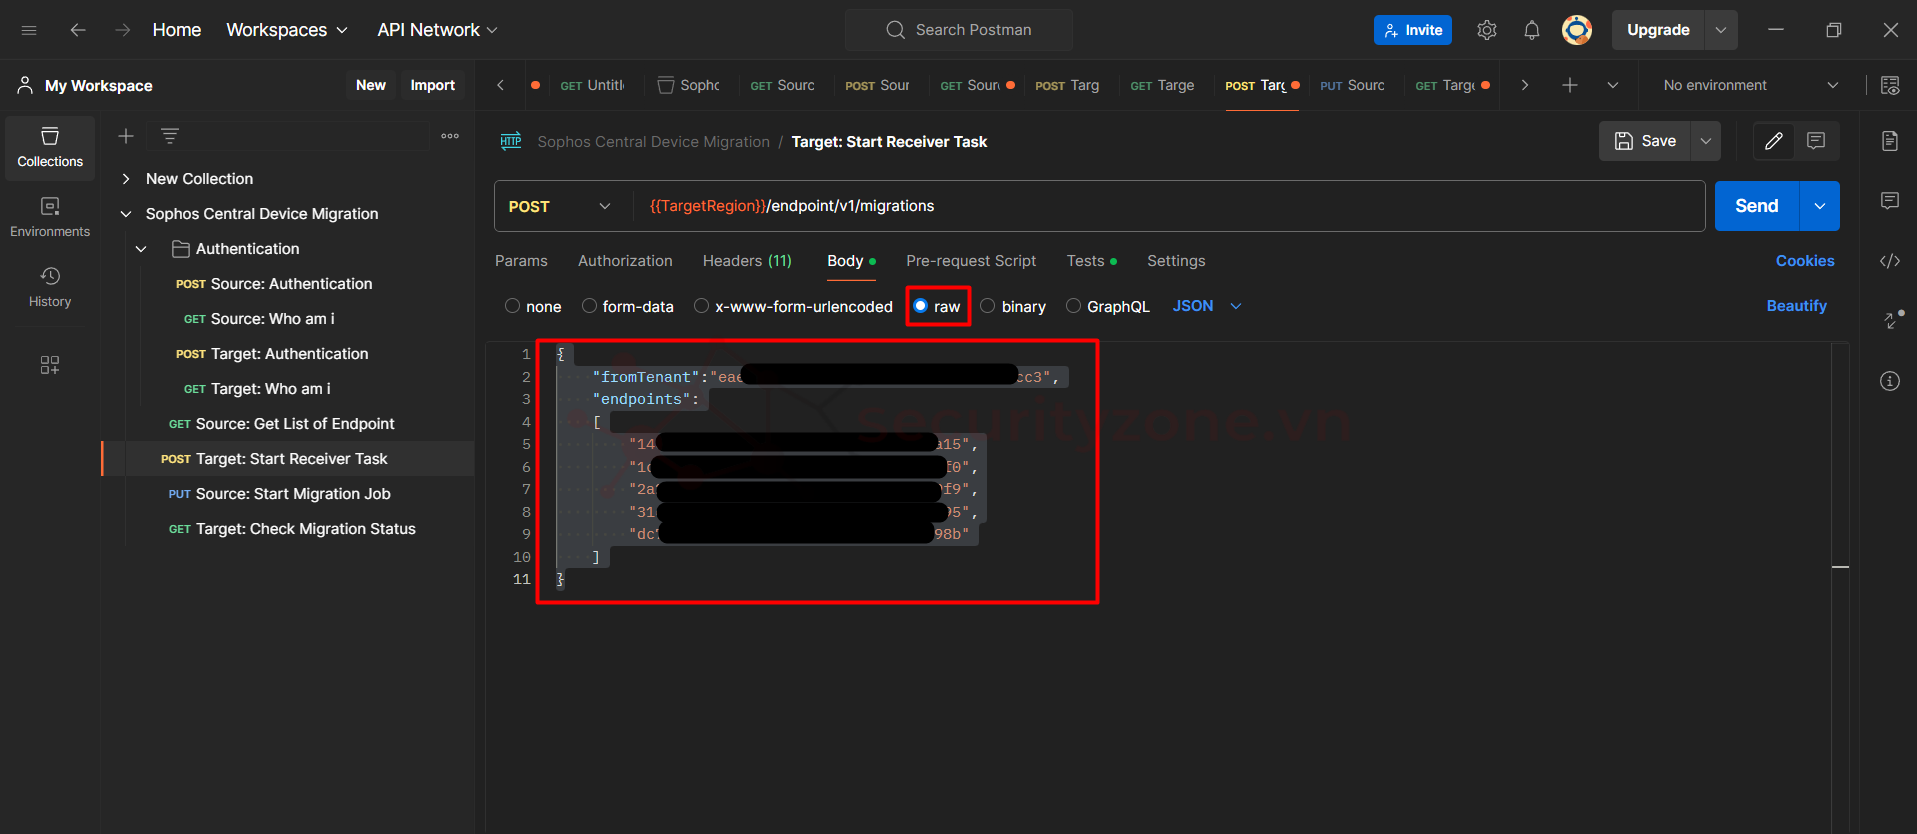The height and width of the screenshot is (834, 1917).
Task: Open the user avatar menu
Action: point(1577,30)
